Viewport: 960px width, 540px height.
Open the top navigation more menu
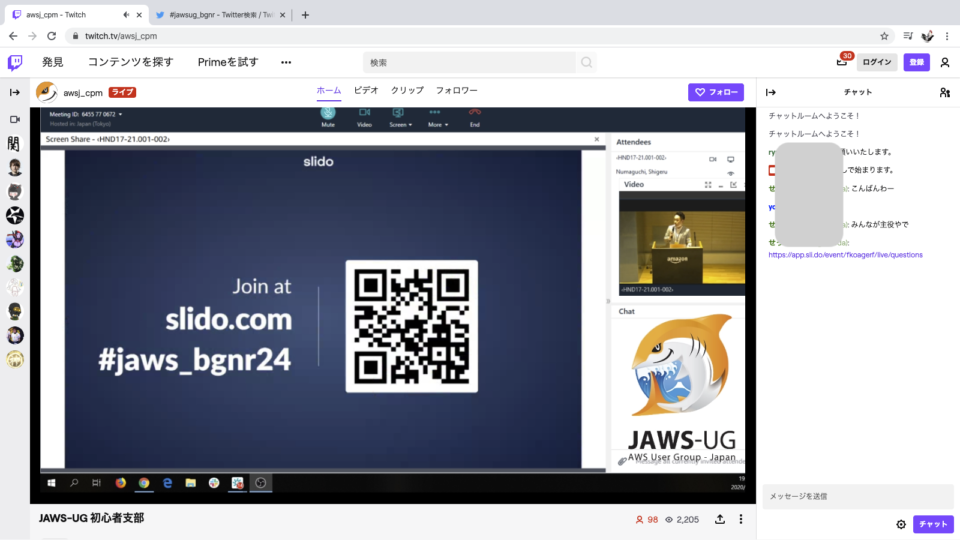[x=286, y=62]
